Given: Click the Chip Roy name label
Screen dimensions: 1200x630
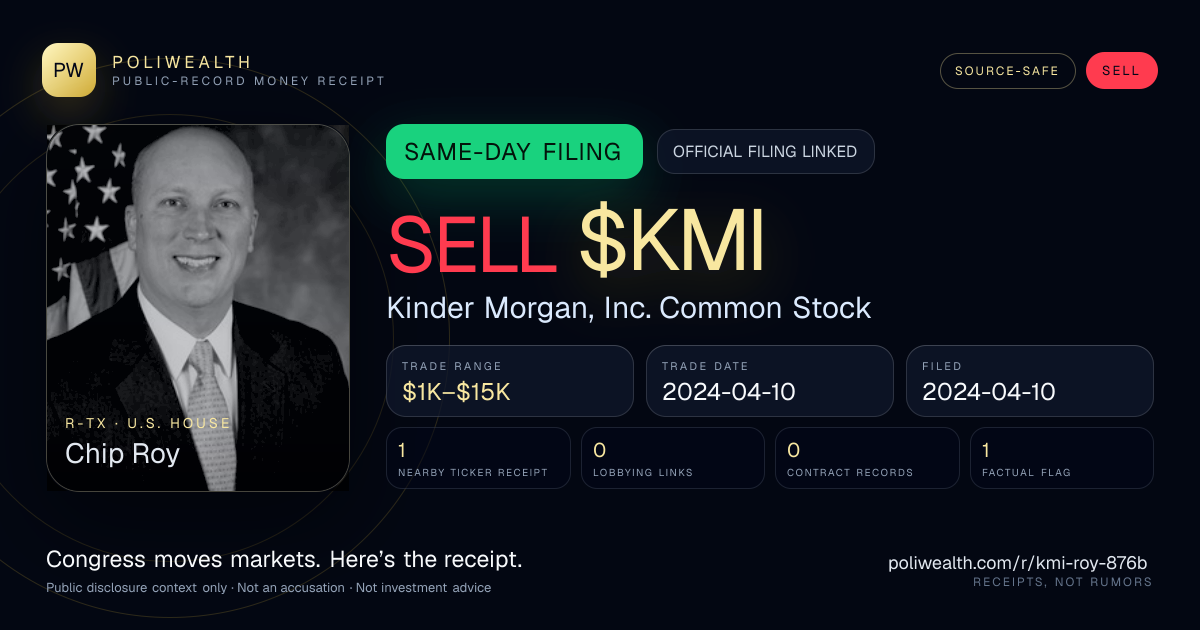Looking at the screenshot, I should [123, 454].
